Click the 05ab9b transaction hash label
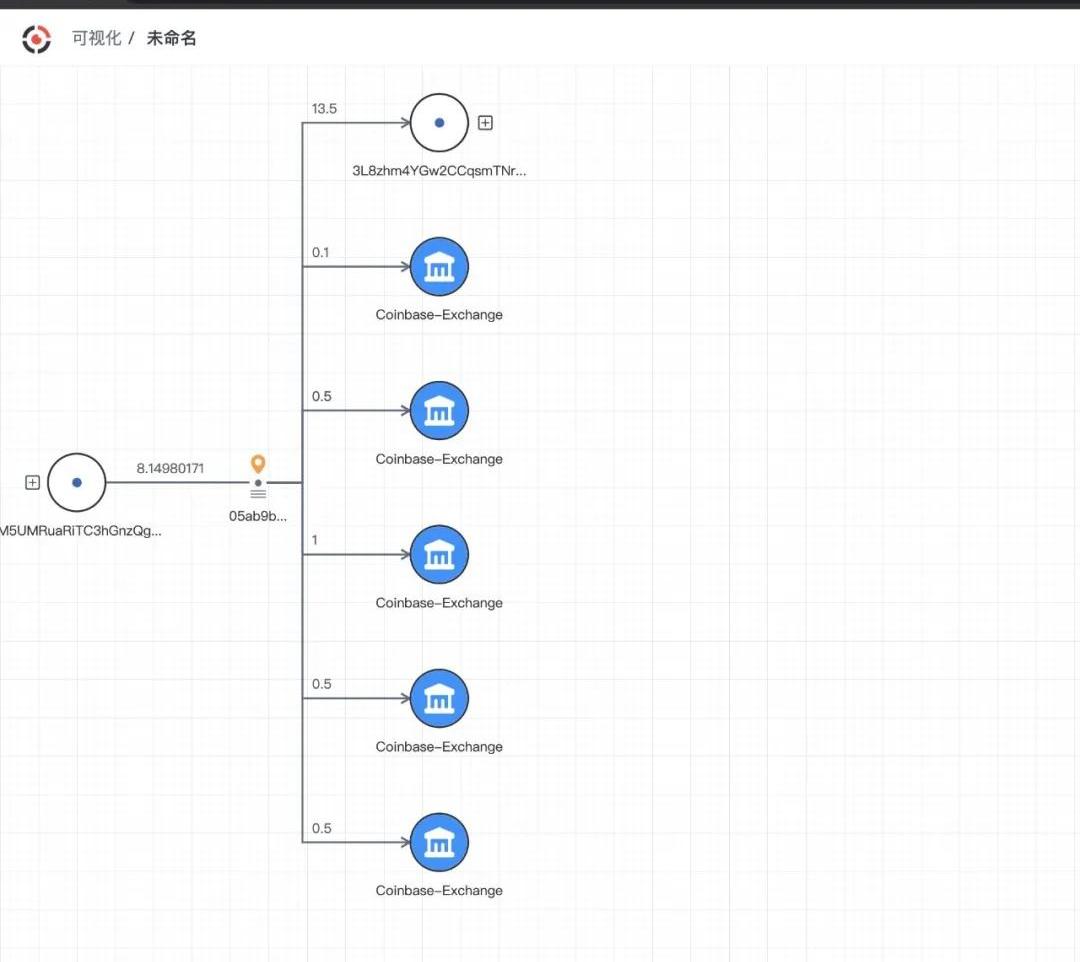This screenshot has width=1080, height=962. tap(258, 517)
